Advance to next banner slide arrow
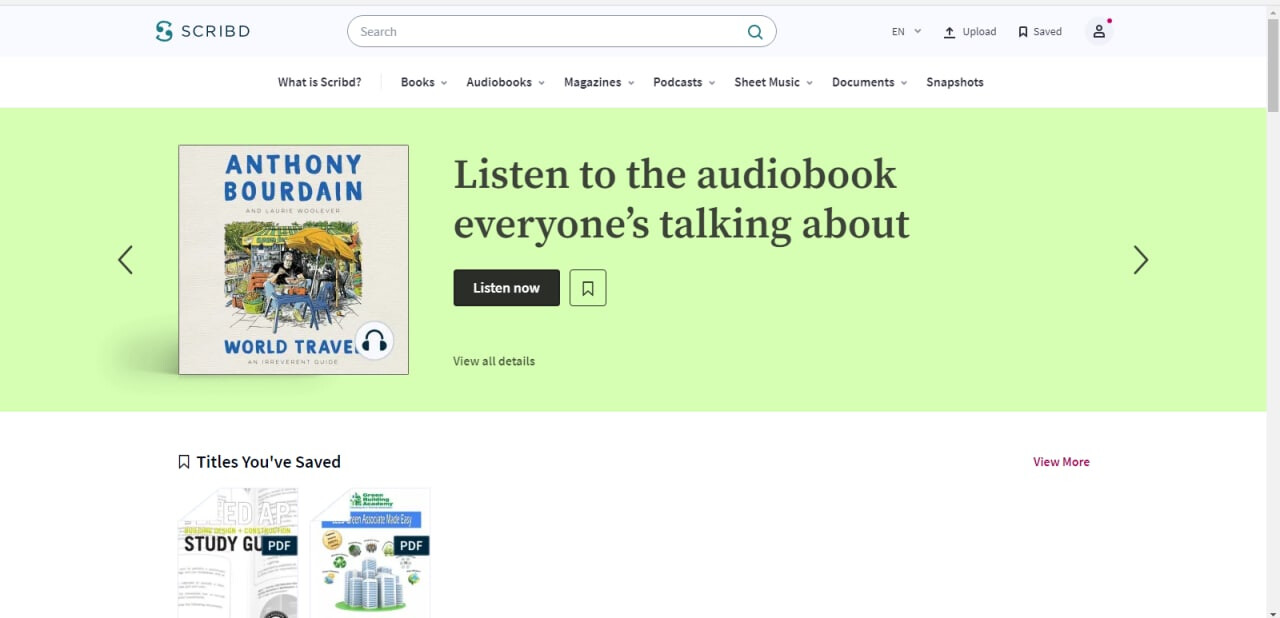This screenshot has height=618, width=1280. [1140, 260]
